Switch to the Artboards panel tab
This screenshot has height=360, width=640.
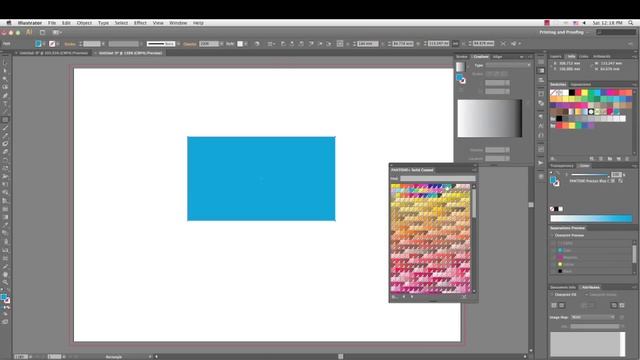point(602,56)
